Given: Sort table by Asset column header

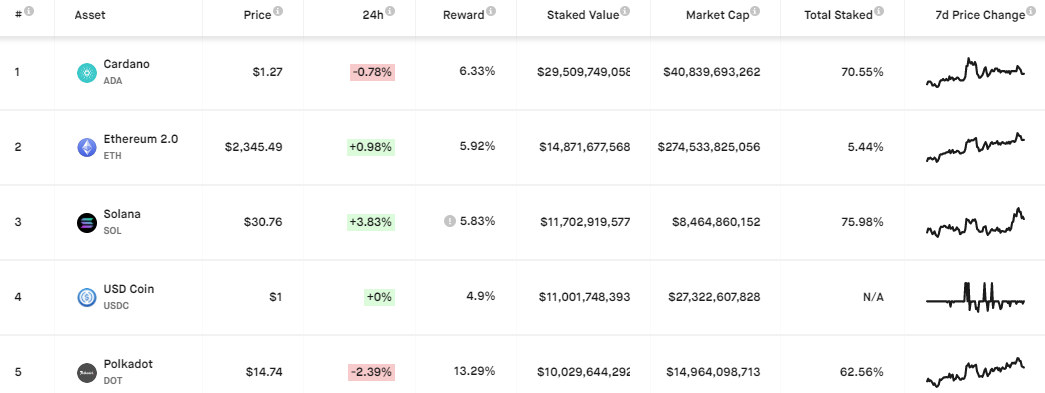Looking at the screenshot, I should tap(90, 15).
